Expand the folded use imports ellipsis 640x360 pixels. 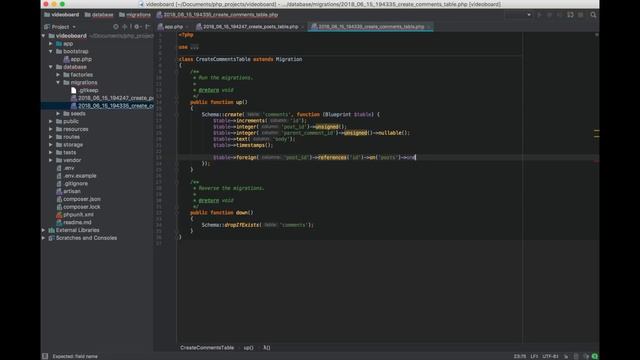194,47
